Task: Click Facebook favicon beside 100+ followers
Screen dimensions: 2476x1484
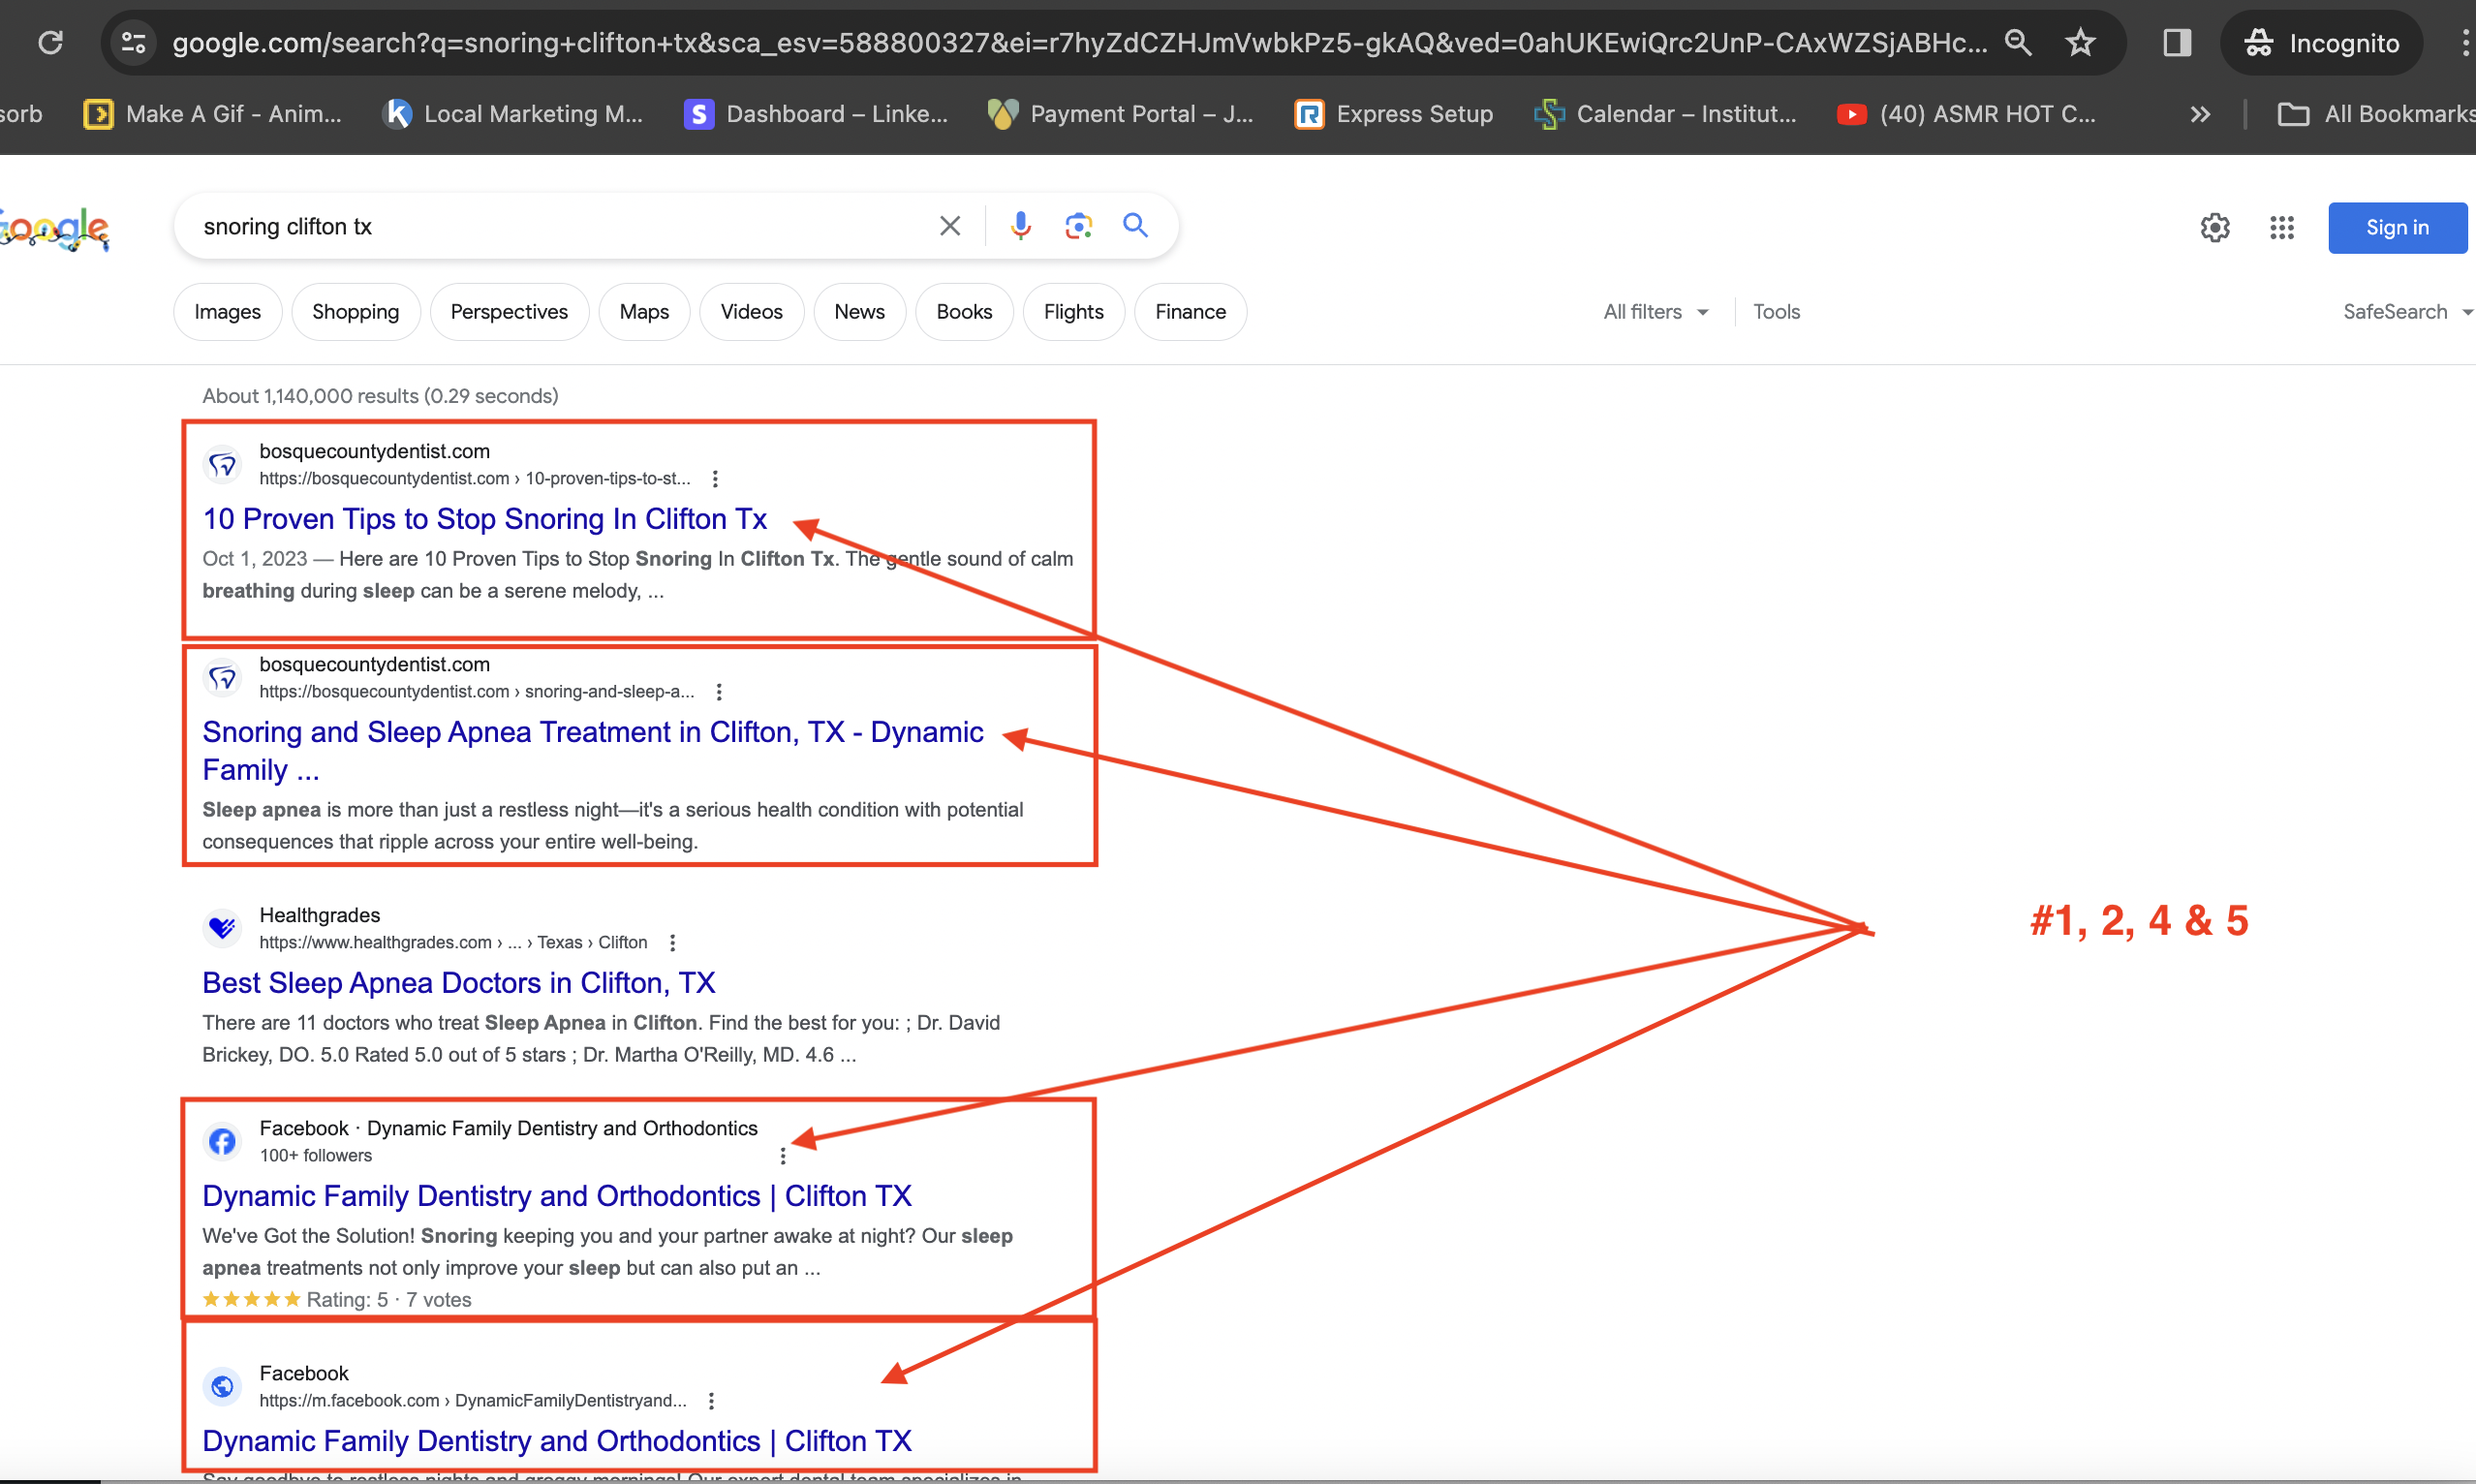Action: [x=222, y=1142]
